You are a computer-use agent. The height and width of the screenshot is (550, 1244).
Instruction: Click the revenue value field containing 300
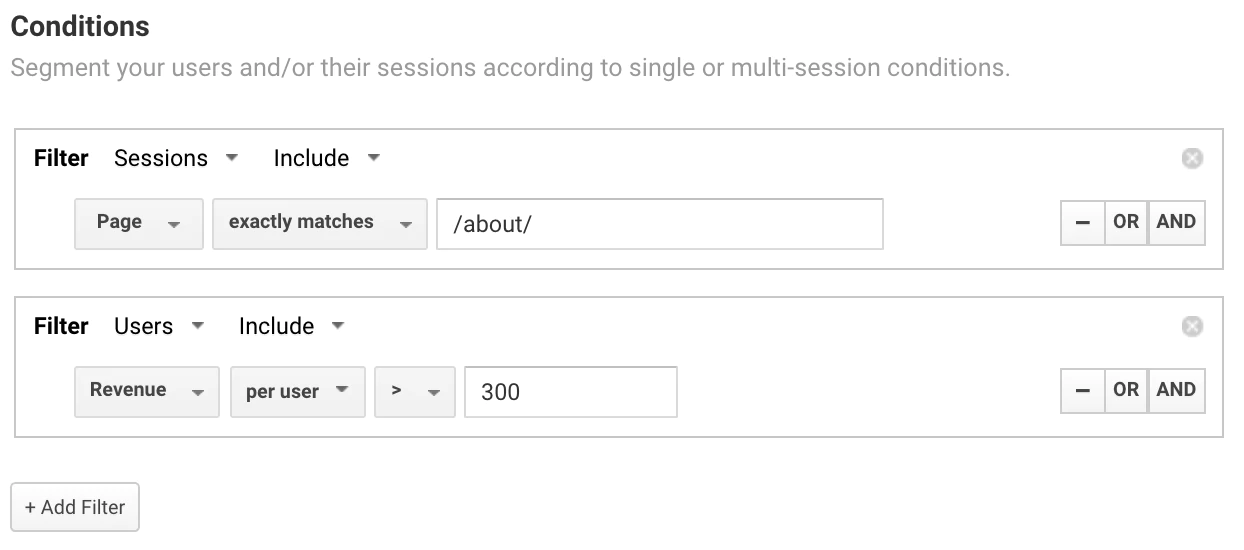point(570,391)
